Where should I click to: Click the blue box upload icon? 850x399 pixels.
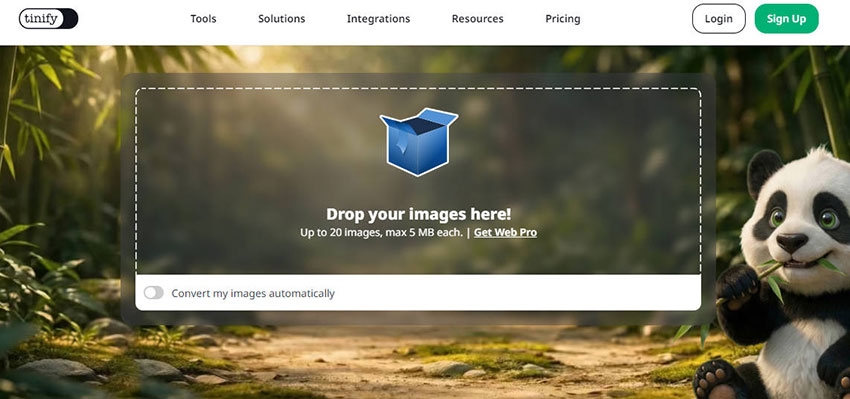tap(419, 142)
